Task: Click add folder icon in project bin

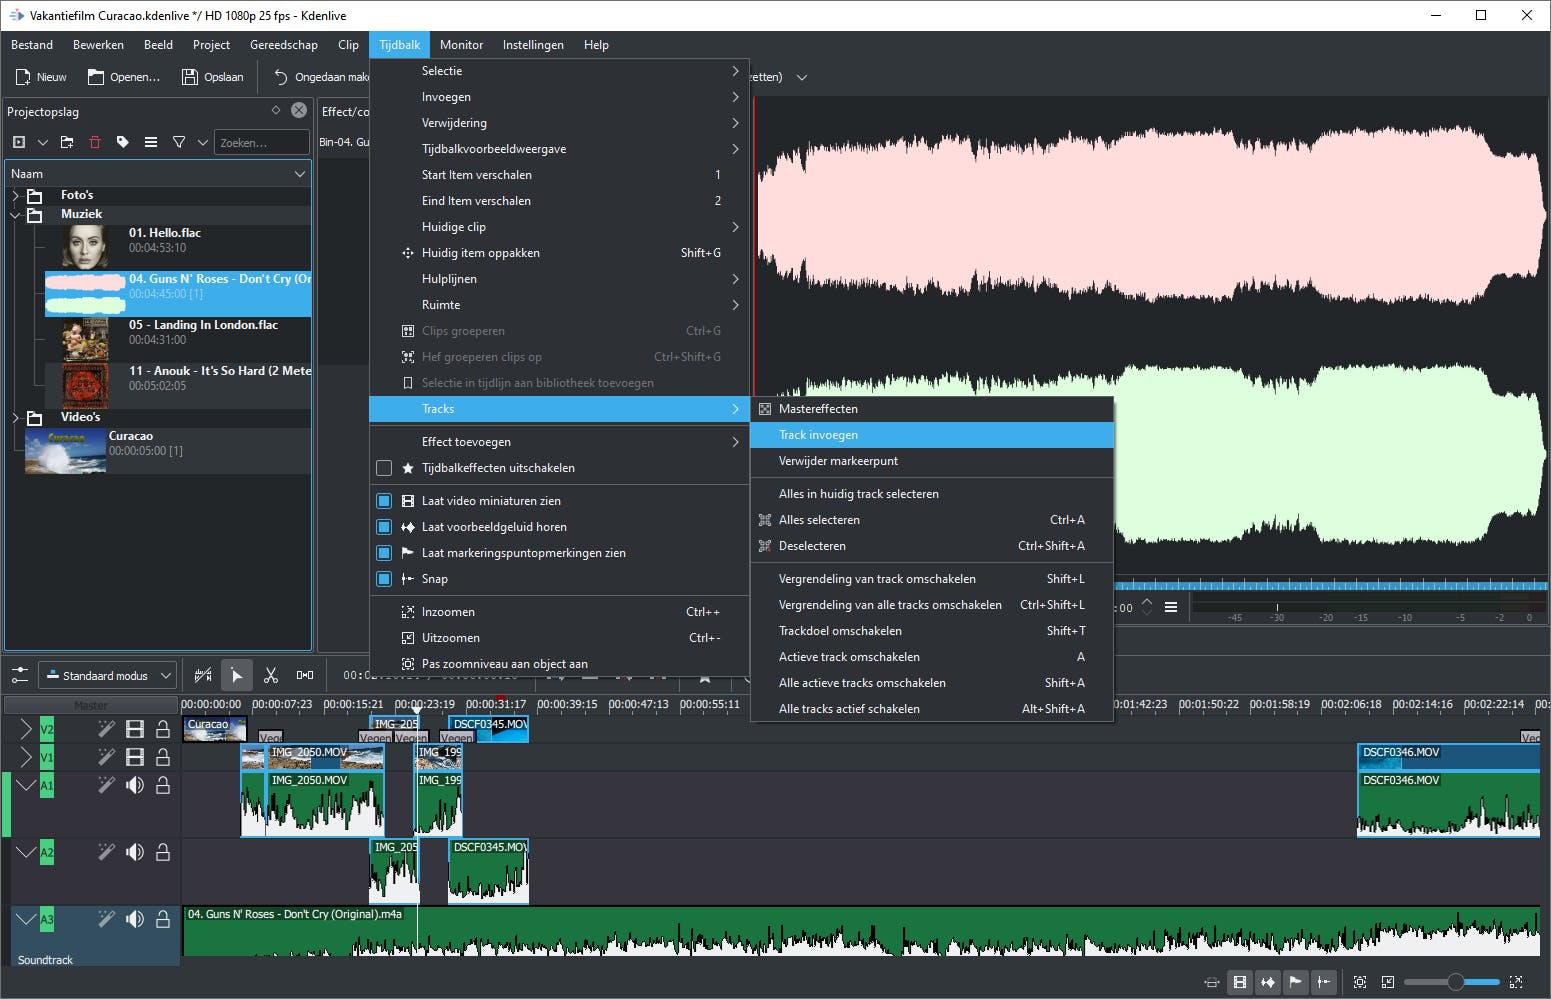Action: (67, 143)
